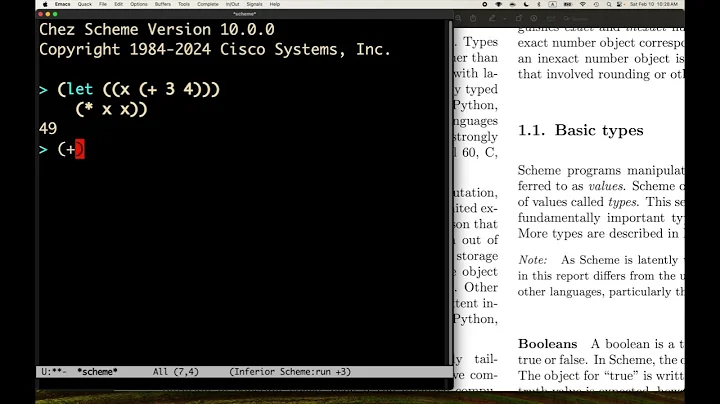Screen dimensions: 720x404
Task: Click the (Inferior Scheme:run +3) mode indicator
Action: pos(290,372)
